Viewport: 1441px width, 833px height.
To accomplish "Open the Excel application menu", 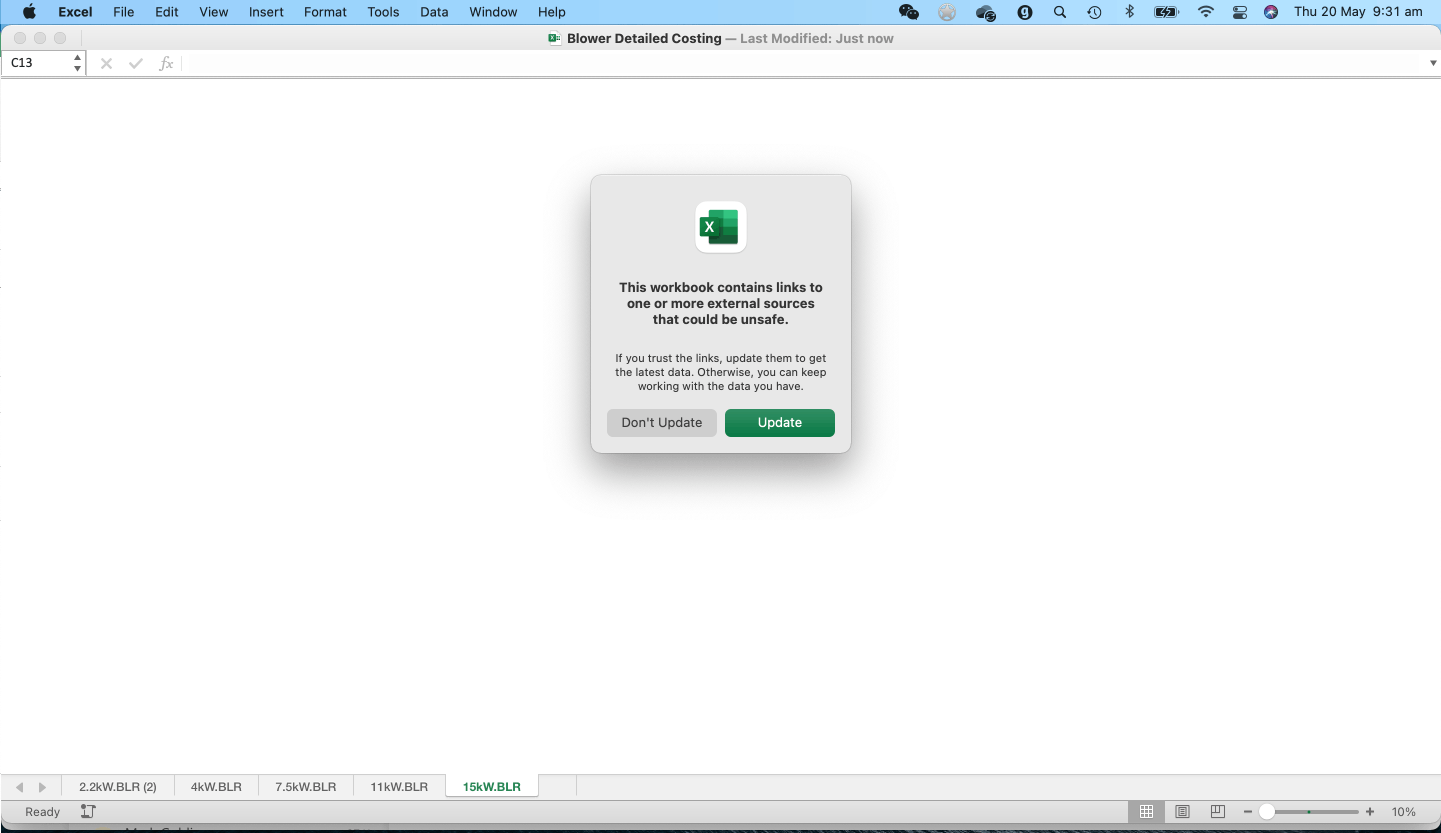I will pyautogui.click(x=75, y=12).
